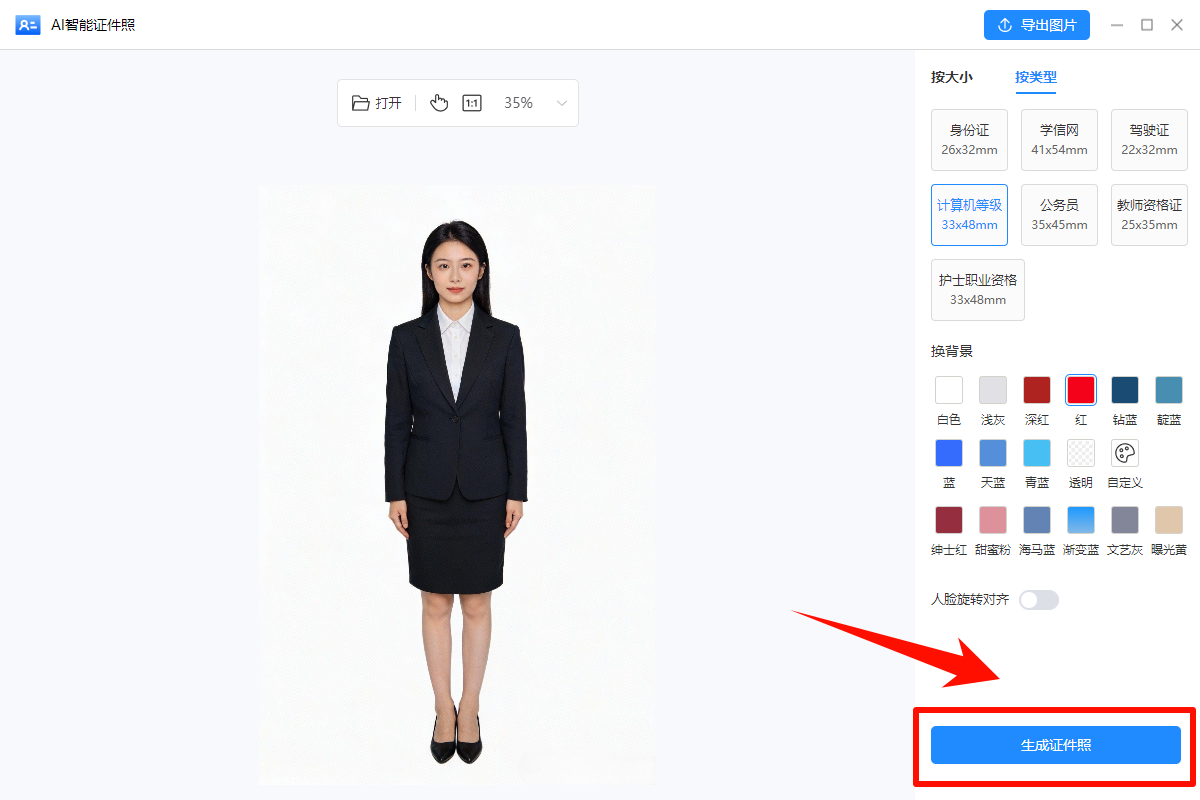Choose the 驾驶证 22x32mm size option

pyautogui.click(x=1148, y=140)
